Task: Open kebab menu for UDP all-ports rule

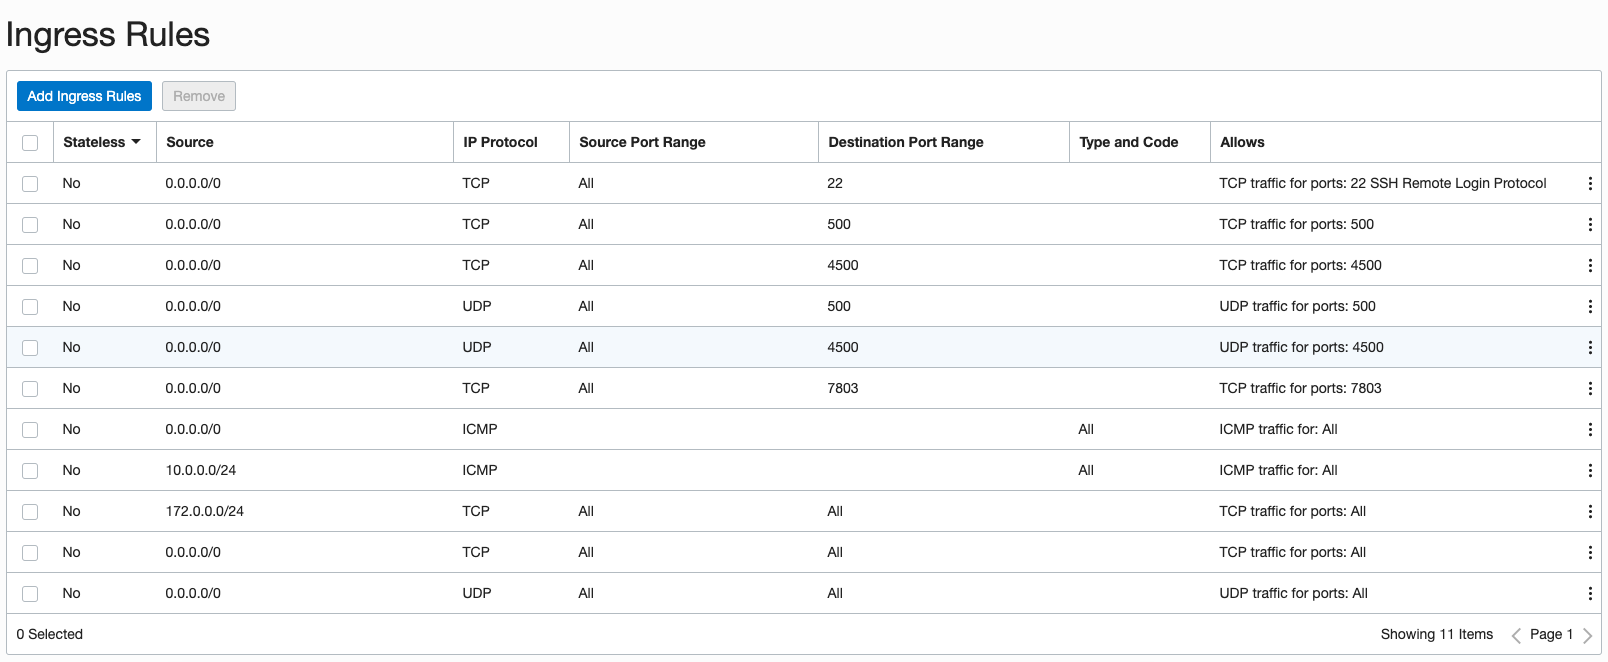Action: point(1590,593)
